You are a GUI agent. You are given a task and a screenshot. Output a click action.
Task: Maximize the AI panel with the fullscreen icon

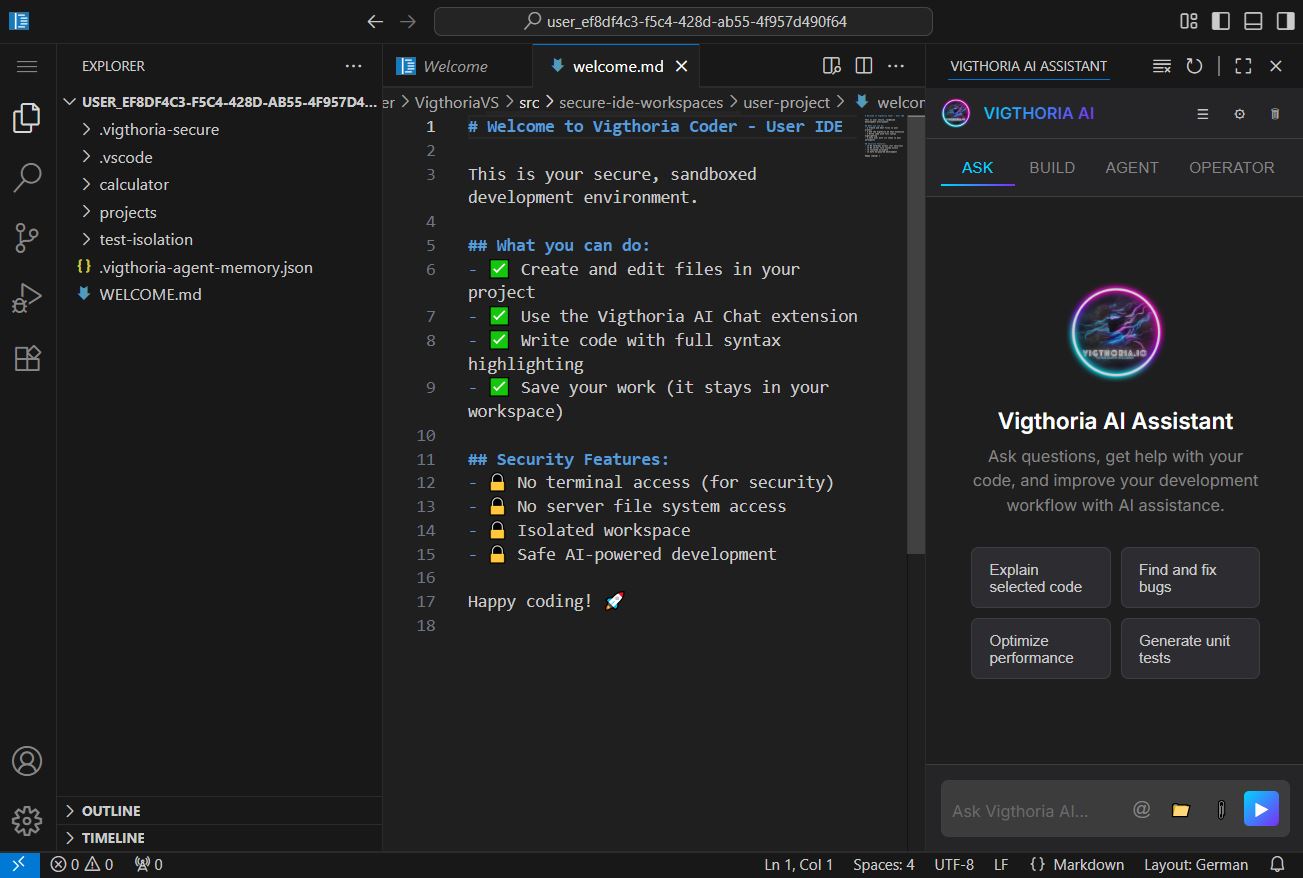coord(1242,65)
